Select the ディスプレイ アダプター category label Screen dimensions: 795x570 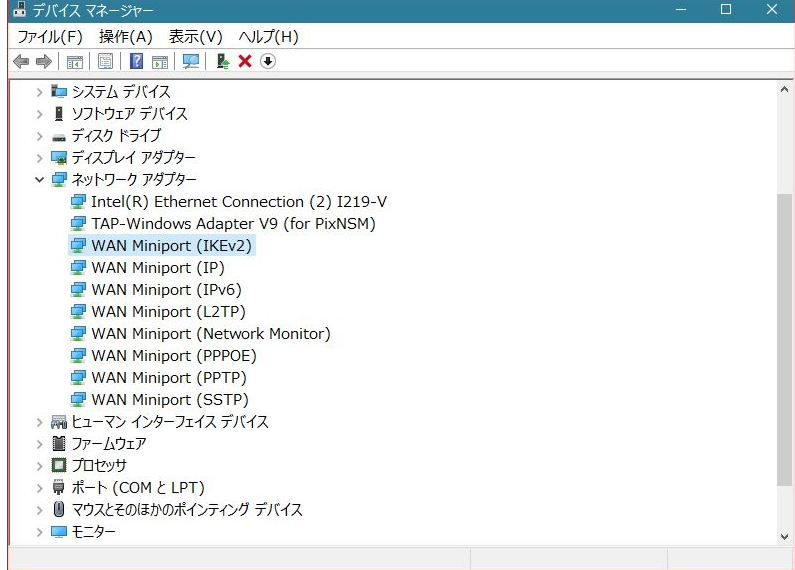[133, 158]
